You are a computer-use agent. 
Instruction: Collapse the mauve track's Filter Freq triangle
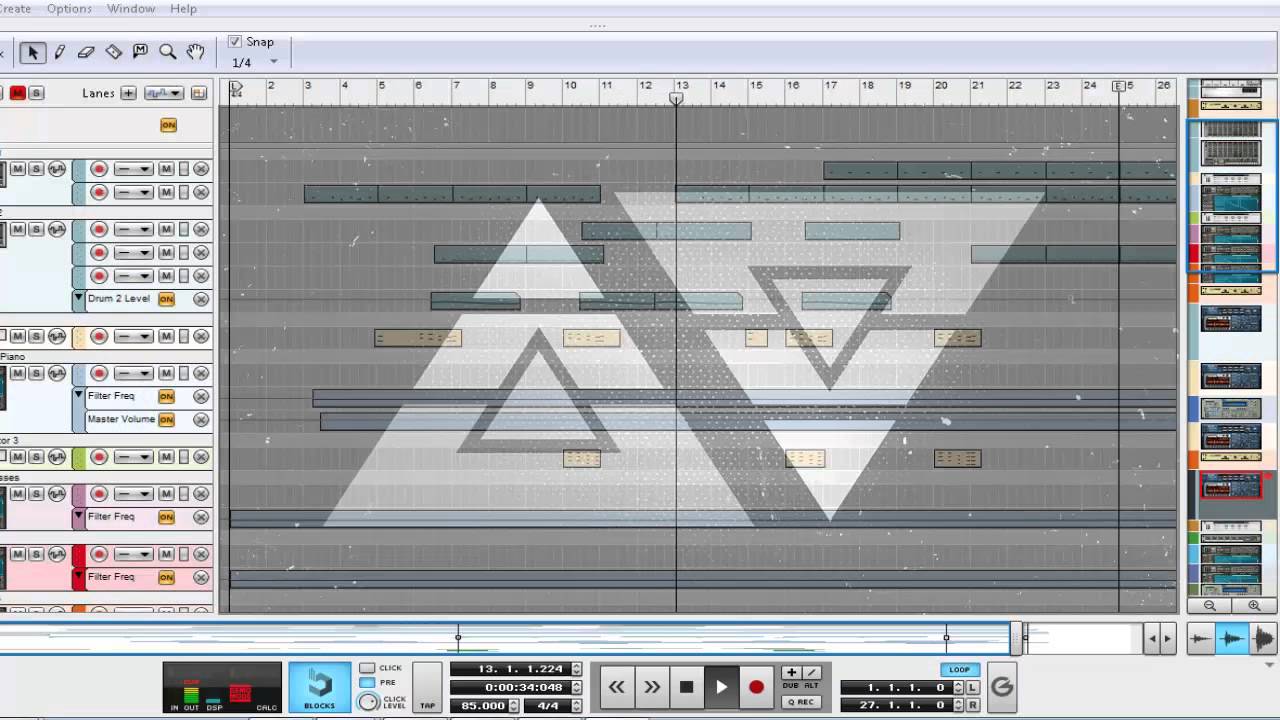(x=79, y=516)
